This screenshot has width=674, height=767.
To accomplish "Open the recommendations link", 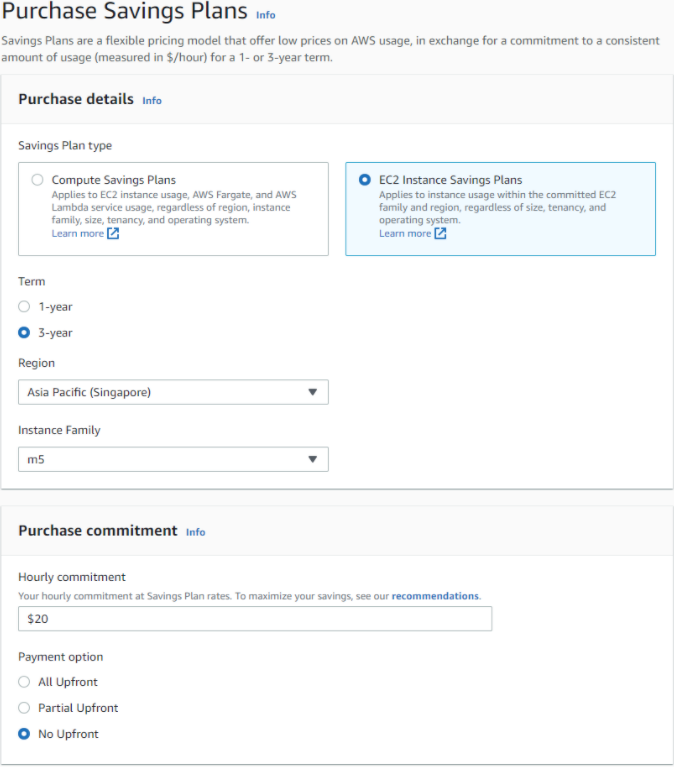I will (435, 596).
